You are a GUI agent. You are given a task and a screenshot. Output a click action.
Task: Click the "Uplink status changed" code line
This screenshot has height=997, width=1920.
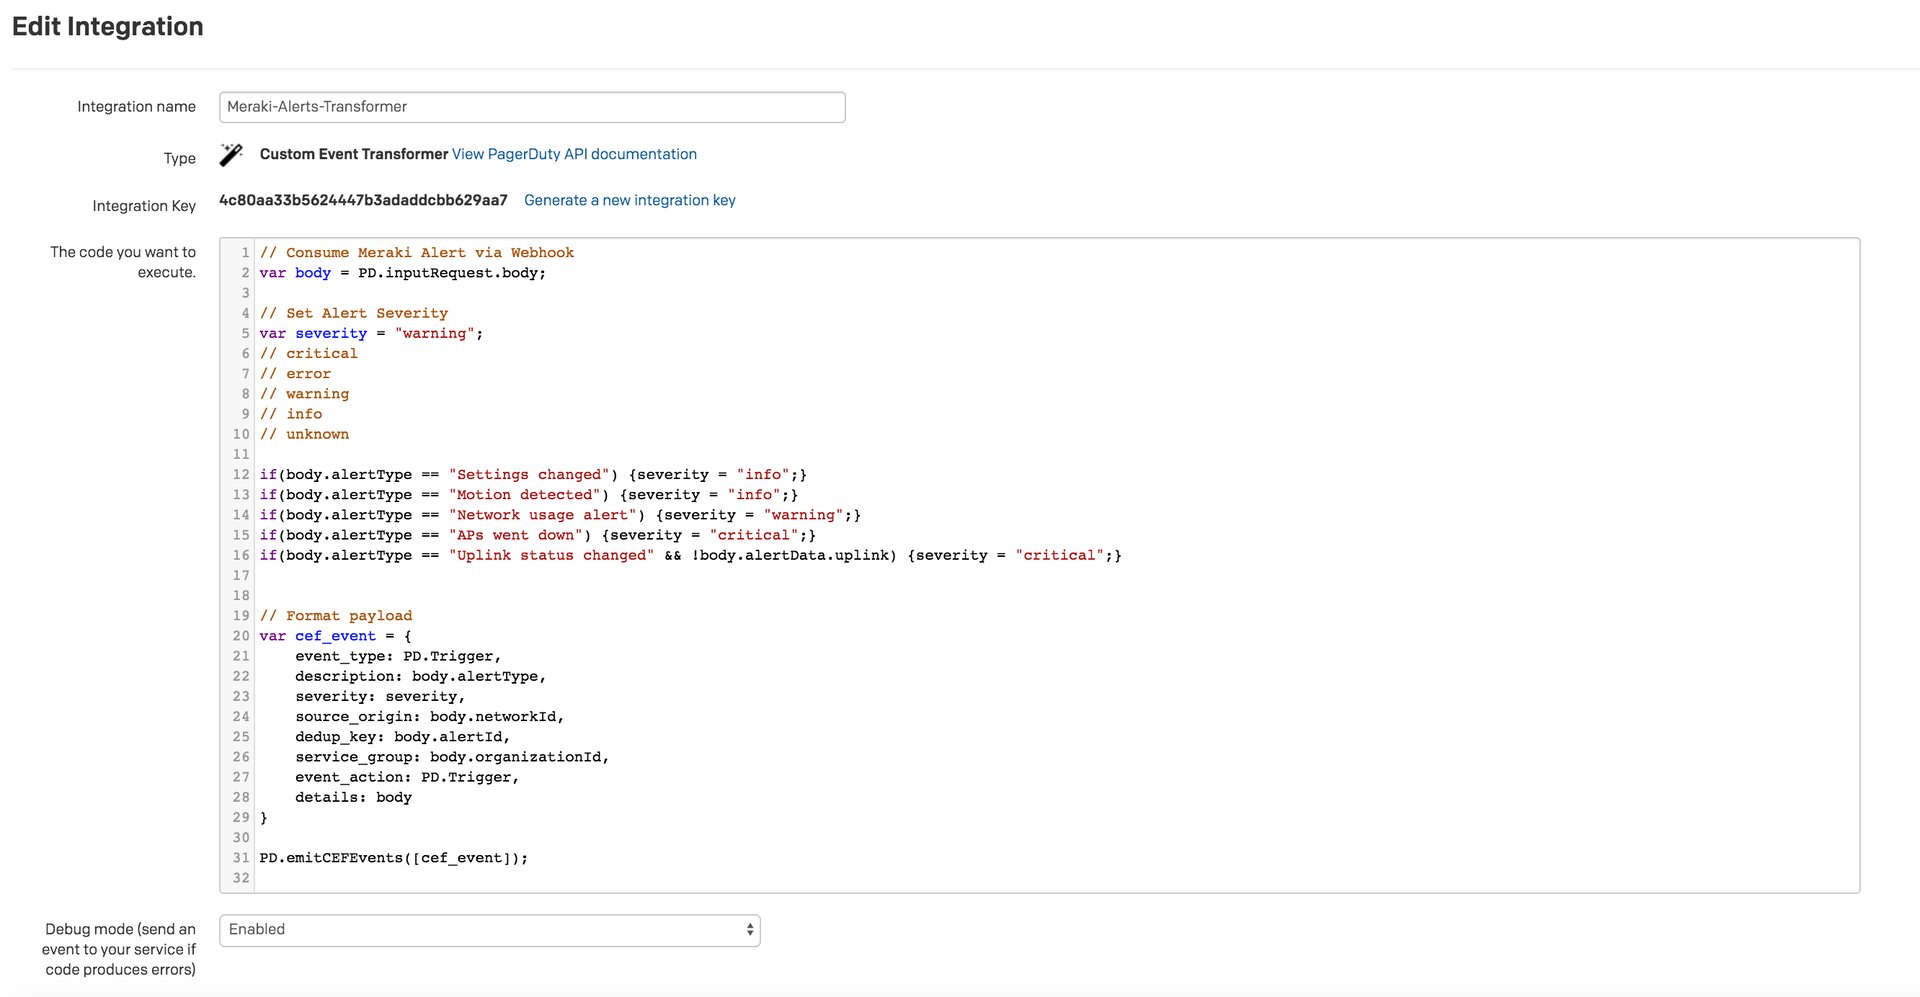pyautogui.click(x=690, y=556)
